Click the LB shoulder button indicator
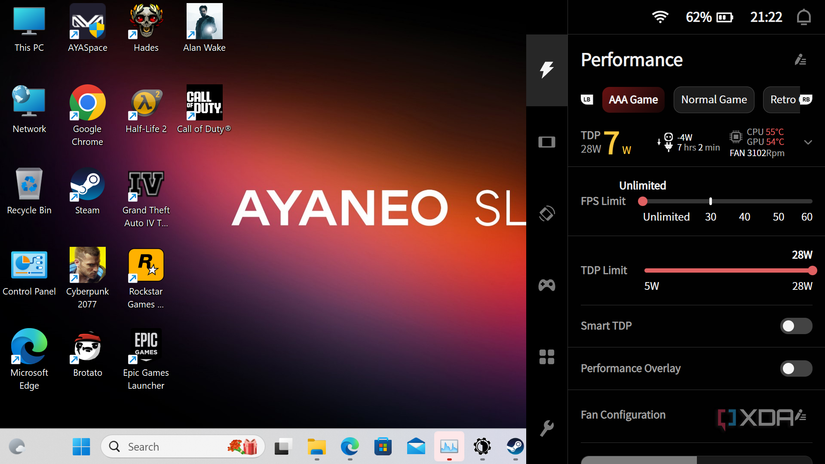The height and width of the screenshot is (464, 825). pyautogui.click(x=587, y=99)
